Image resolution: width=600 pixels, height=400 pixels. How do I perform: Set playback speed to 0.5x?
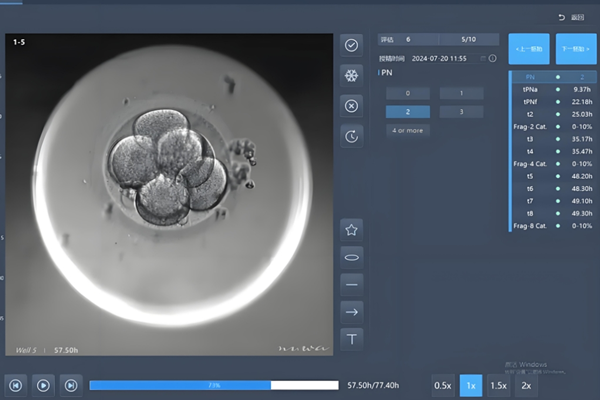[x=442, y=385]
